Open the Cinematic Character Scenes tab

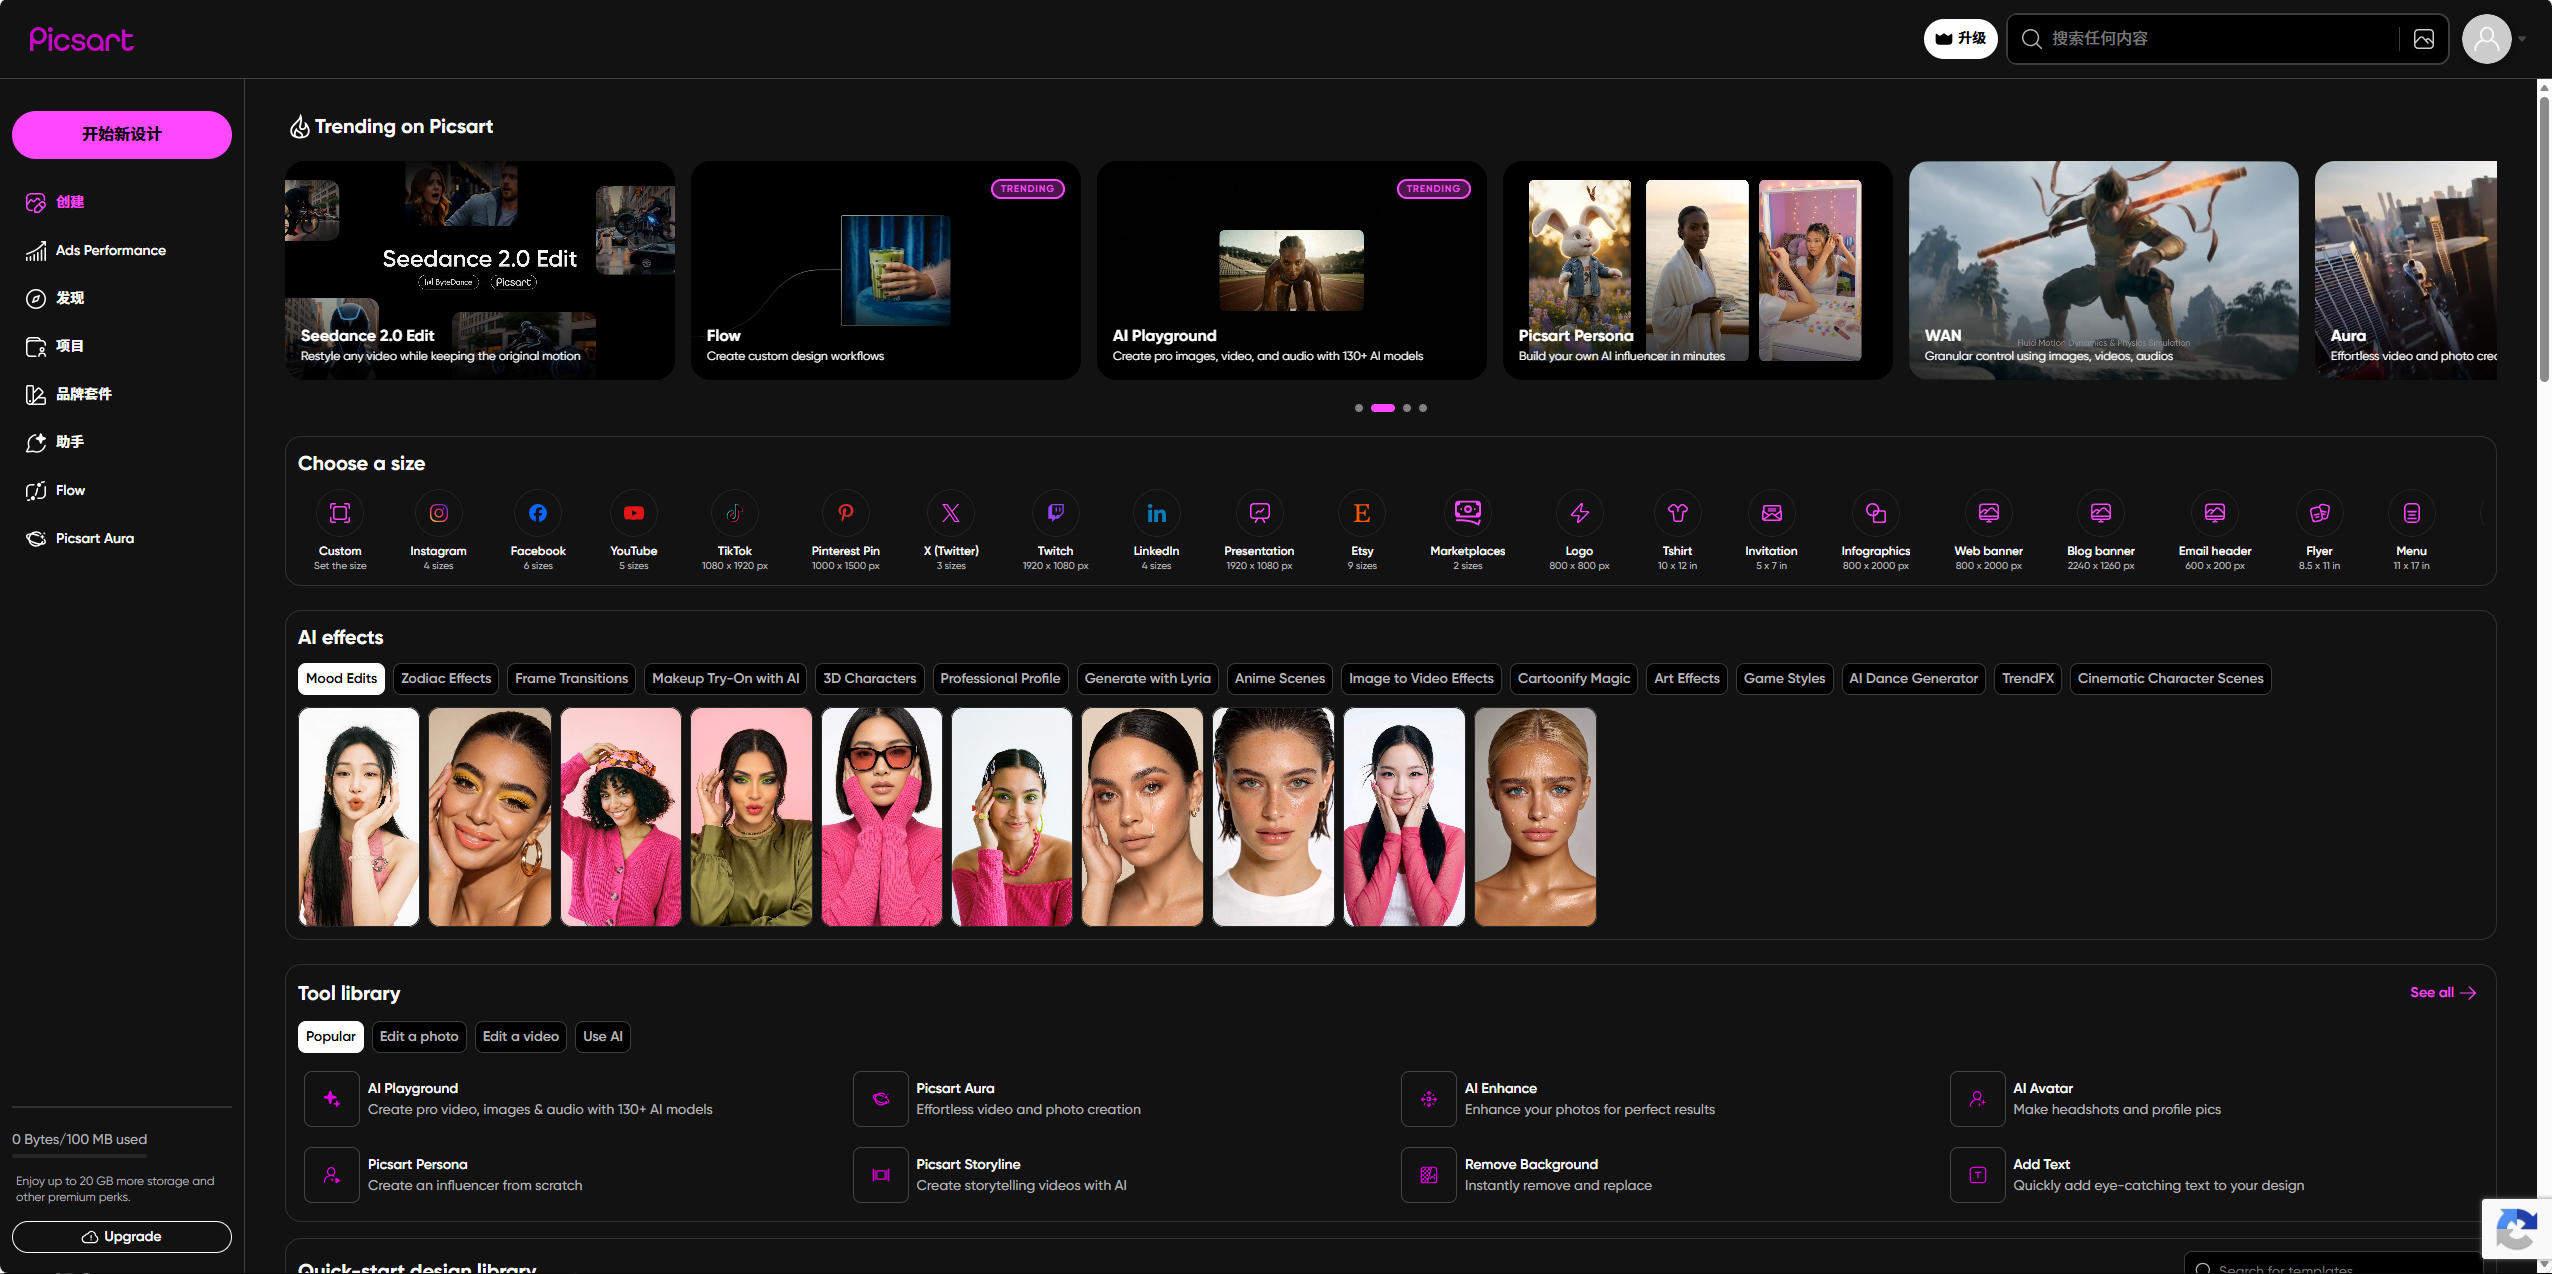coord(2171,679)
